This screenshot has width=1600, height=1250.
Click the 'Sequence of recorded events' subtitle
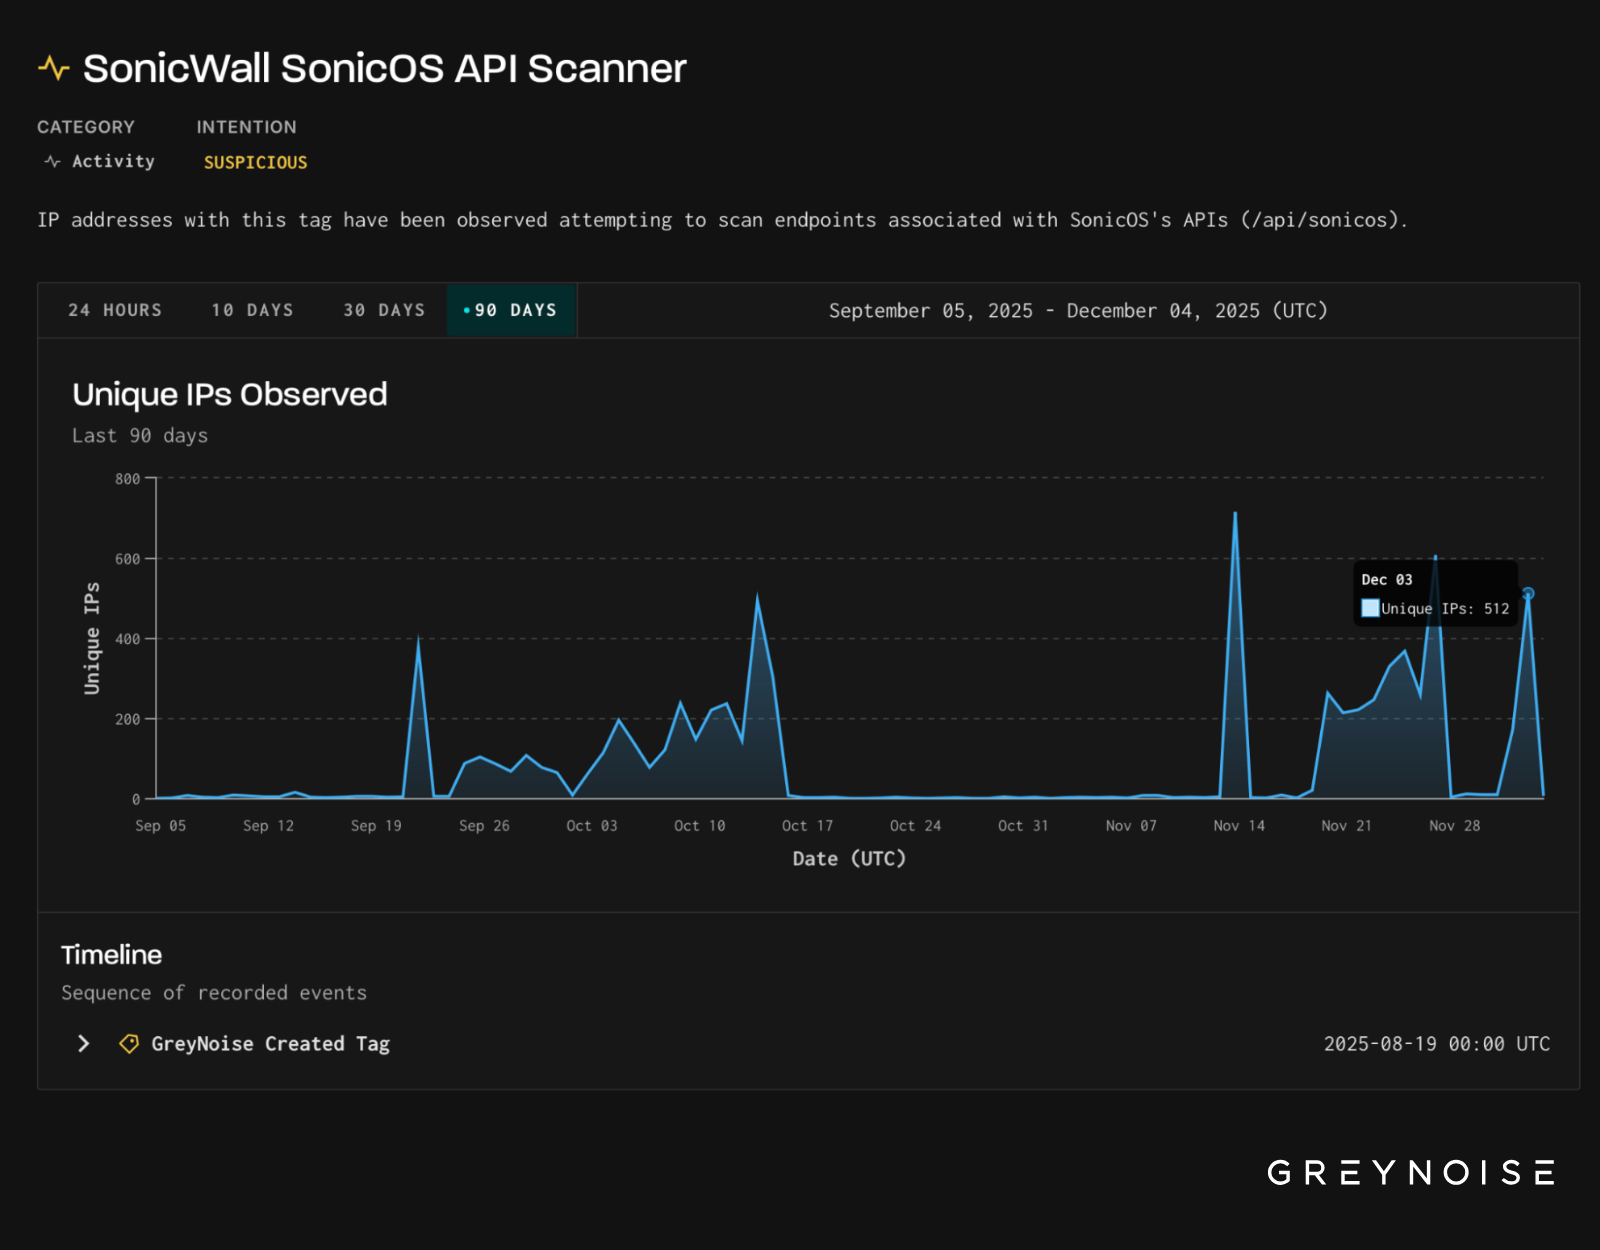pyautogui.click(x=214, y=992)
